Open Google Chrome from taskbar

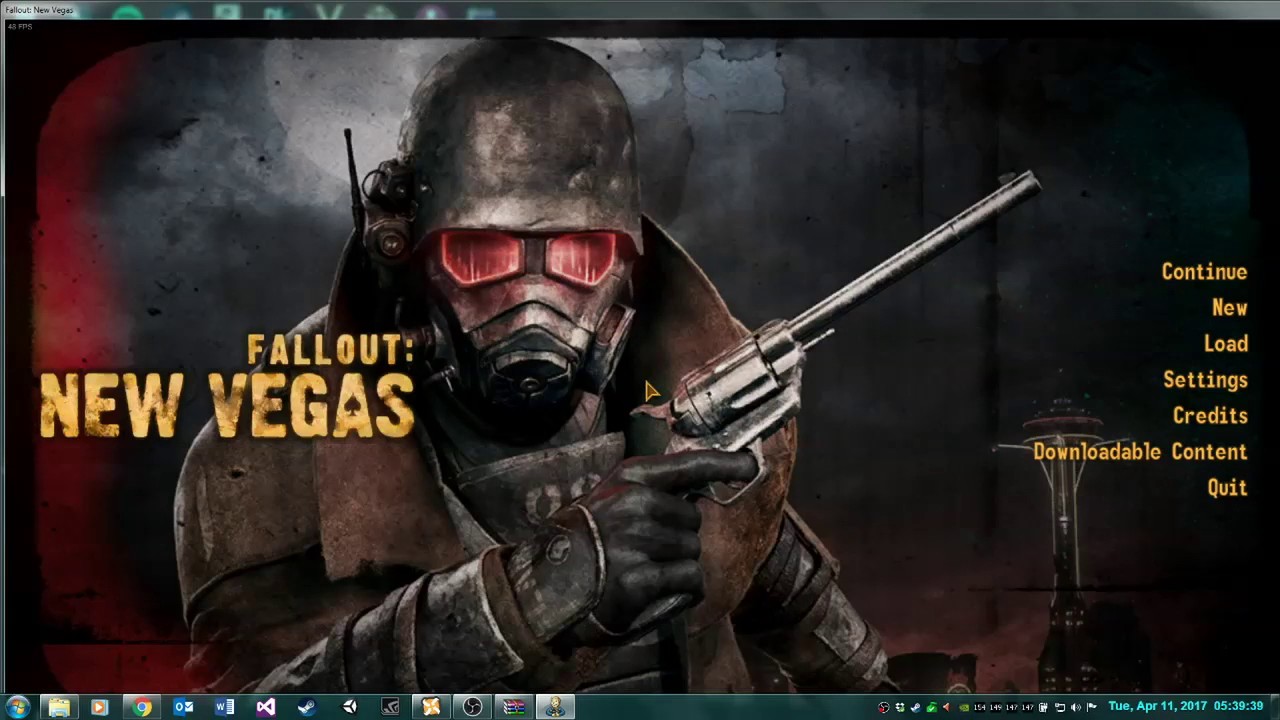coord(142,707)
